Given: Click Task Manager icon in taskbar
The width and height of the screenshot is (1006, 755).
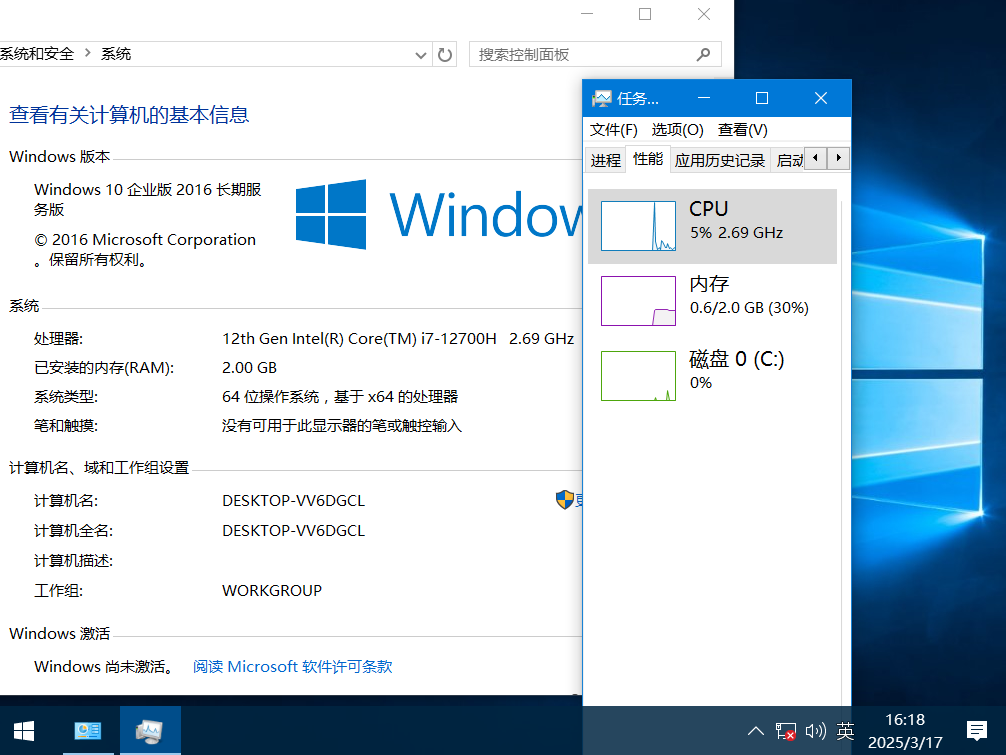Looking at the screenshot, I should pyautogui.click(x=150, y=731).
